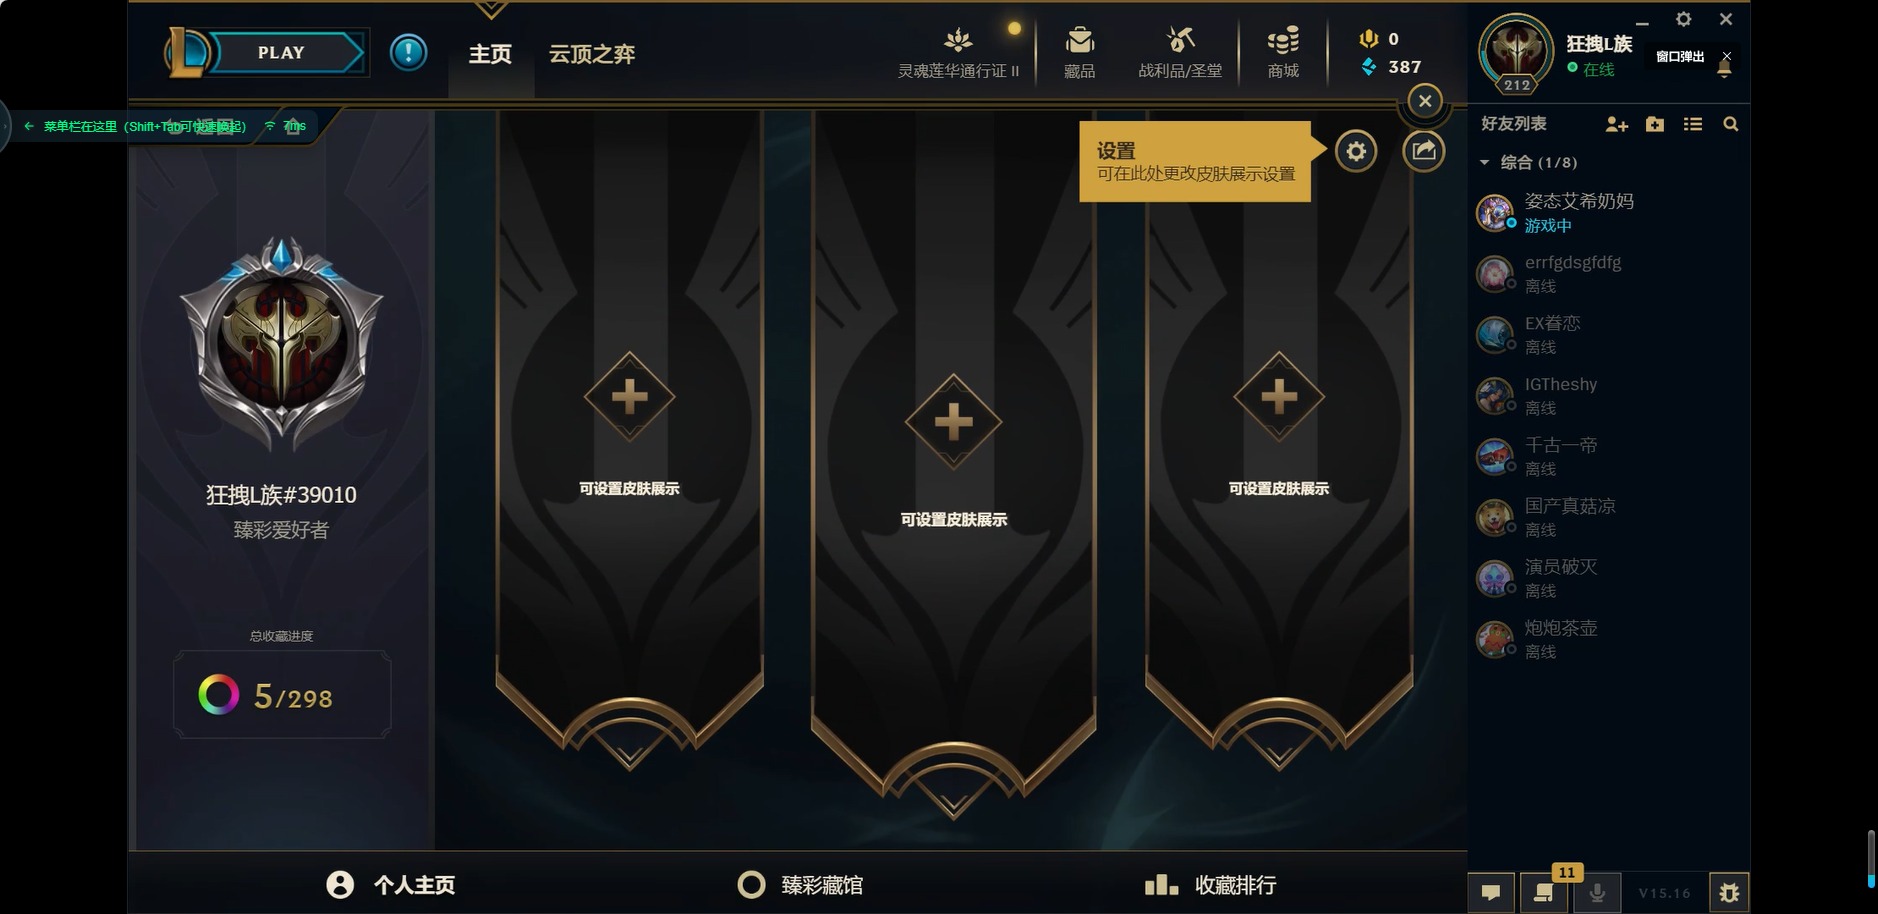The height and width of the screenshot is (914, 1878).
Task: Toggle the notification bell icon
Action: 1724,68
